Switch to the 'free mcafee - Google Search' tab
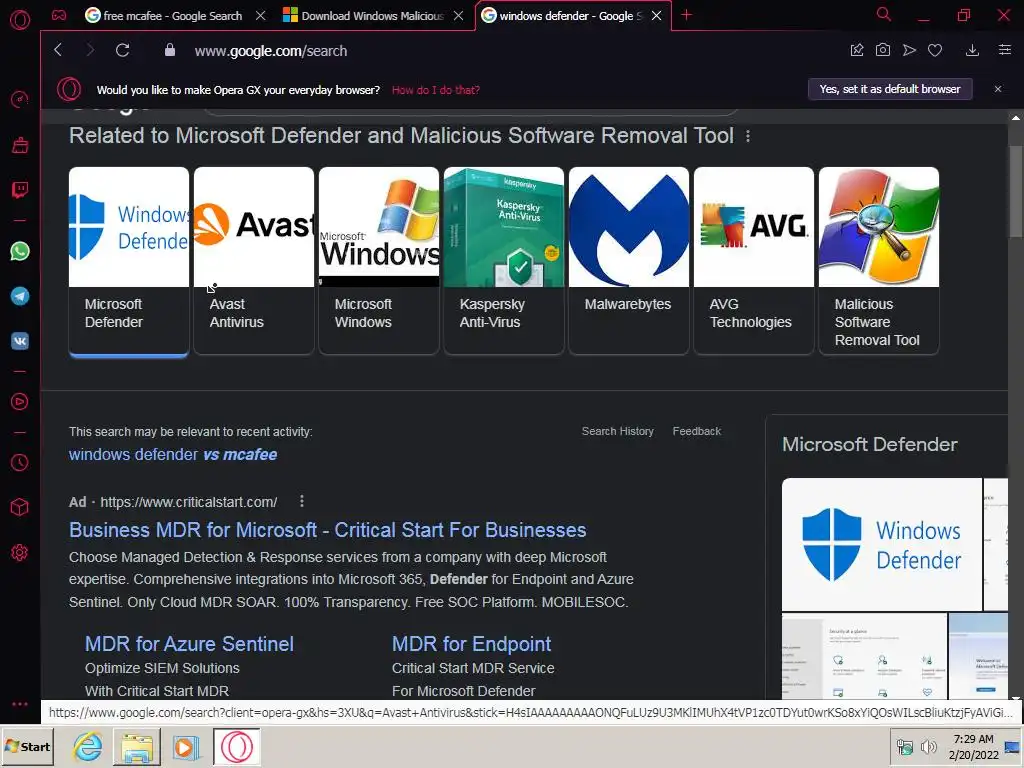This screenshot has width=1024, height=768. point(172,16)
